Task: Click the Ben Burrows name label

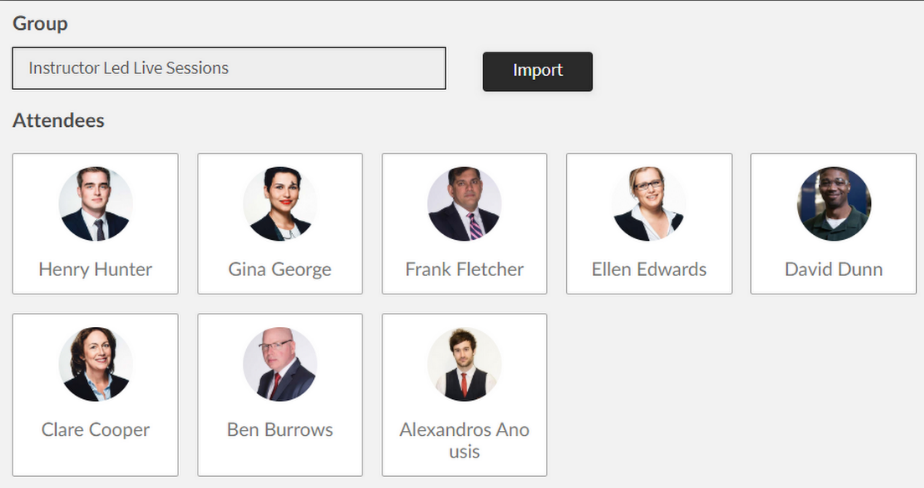Action: [280, 430]
